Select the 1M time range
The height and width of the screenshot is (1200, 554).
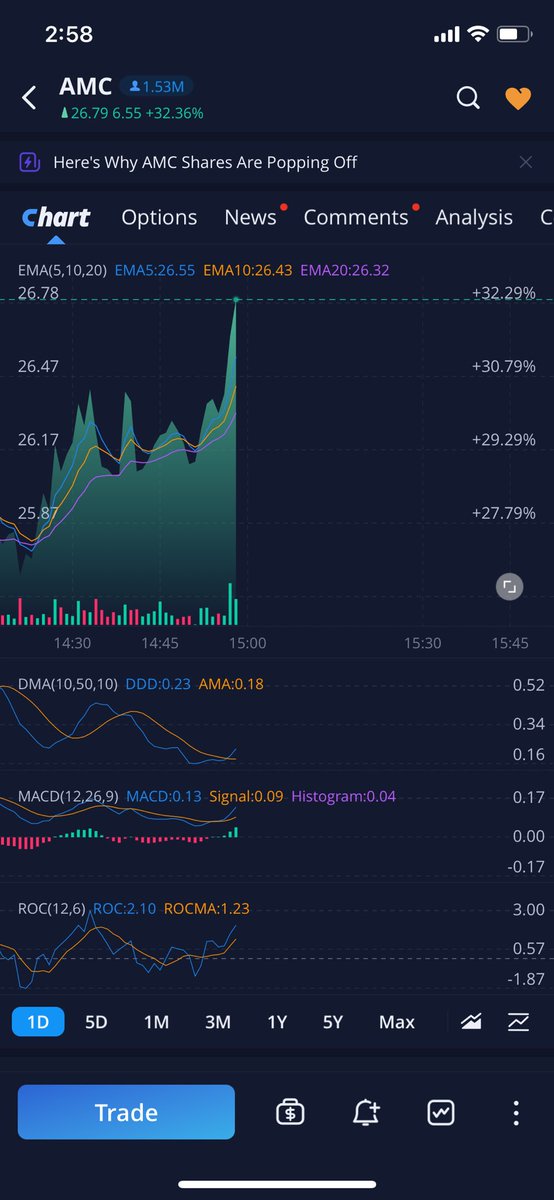156,1022
